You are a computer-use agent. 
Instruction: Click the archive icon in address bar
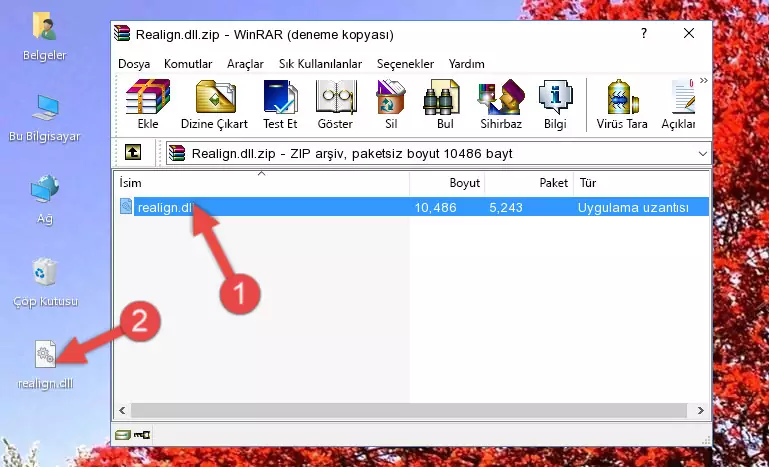point(177,154)
